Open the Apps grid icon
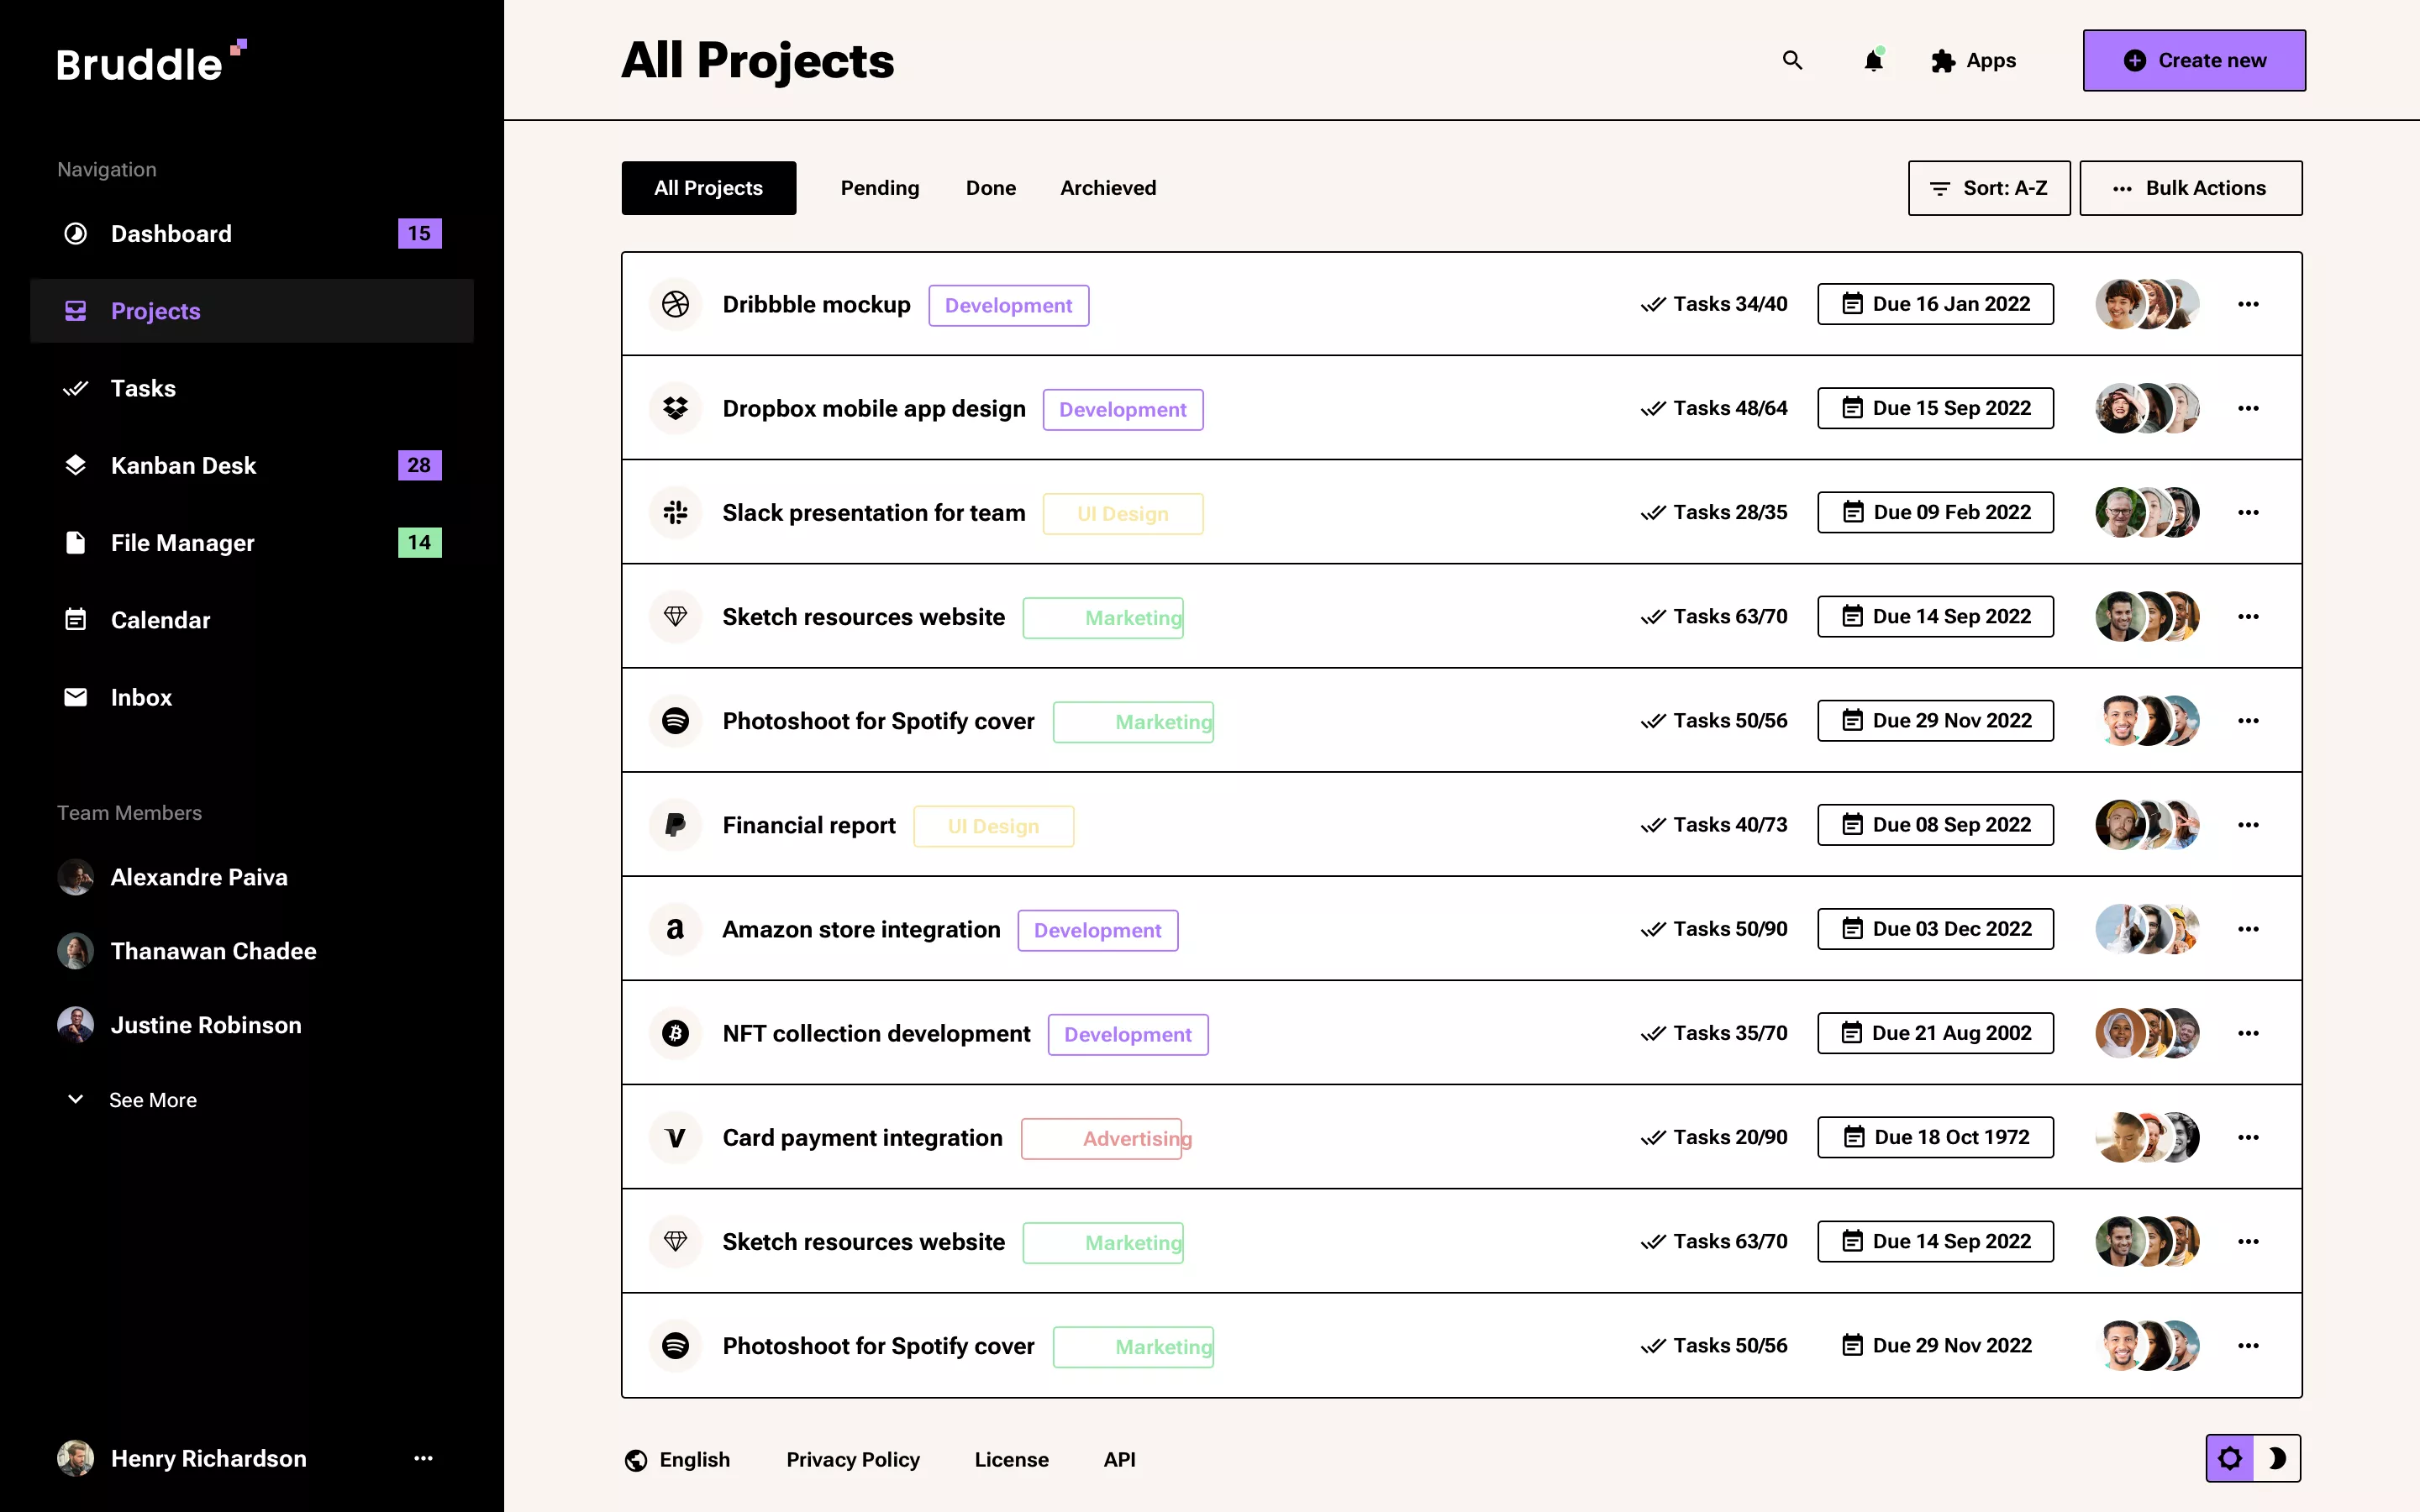 tap(1944, 60)
